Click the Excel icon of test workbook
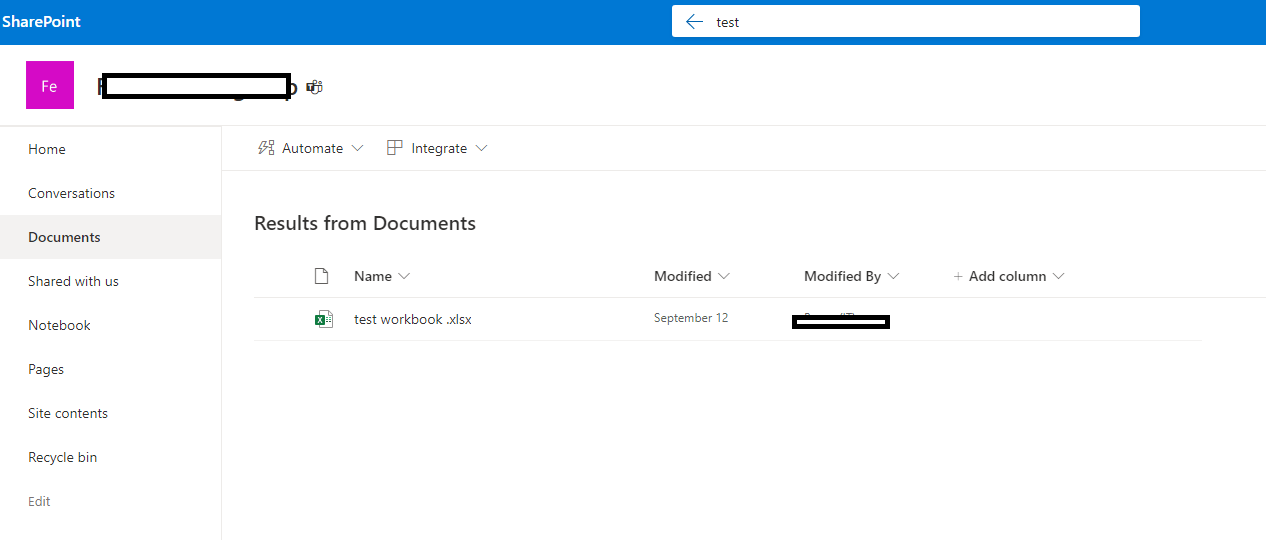Screen dimensions: 1266x540 [x=323, y=319]
